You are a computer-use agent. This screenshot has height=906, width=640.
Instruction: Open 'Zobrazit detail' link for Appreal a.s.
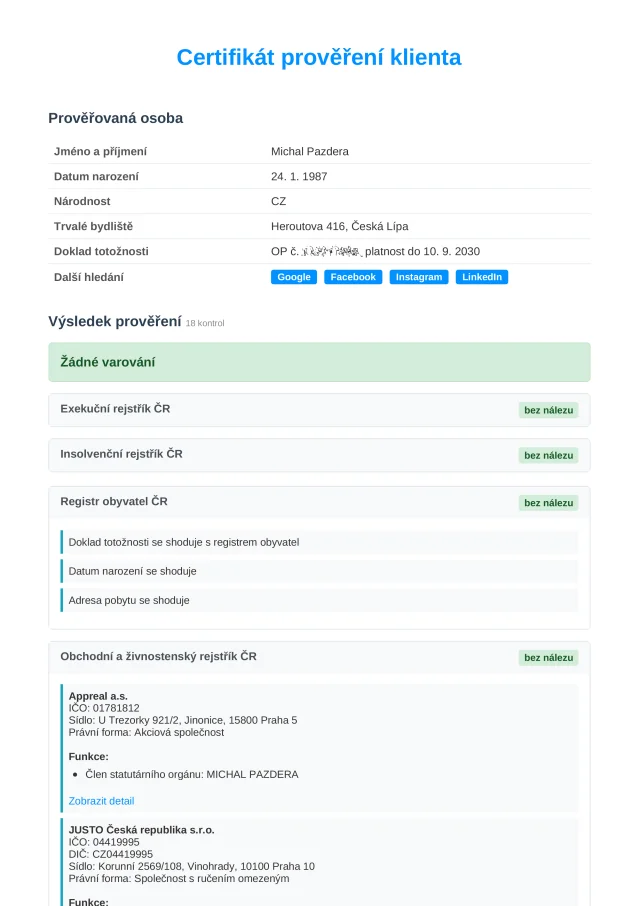pyautogui.click(x=101, y=801)
